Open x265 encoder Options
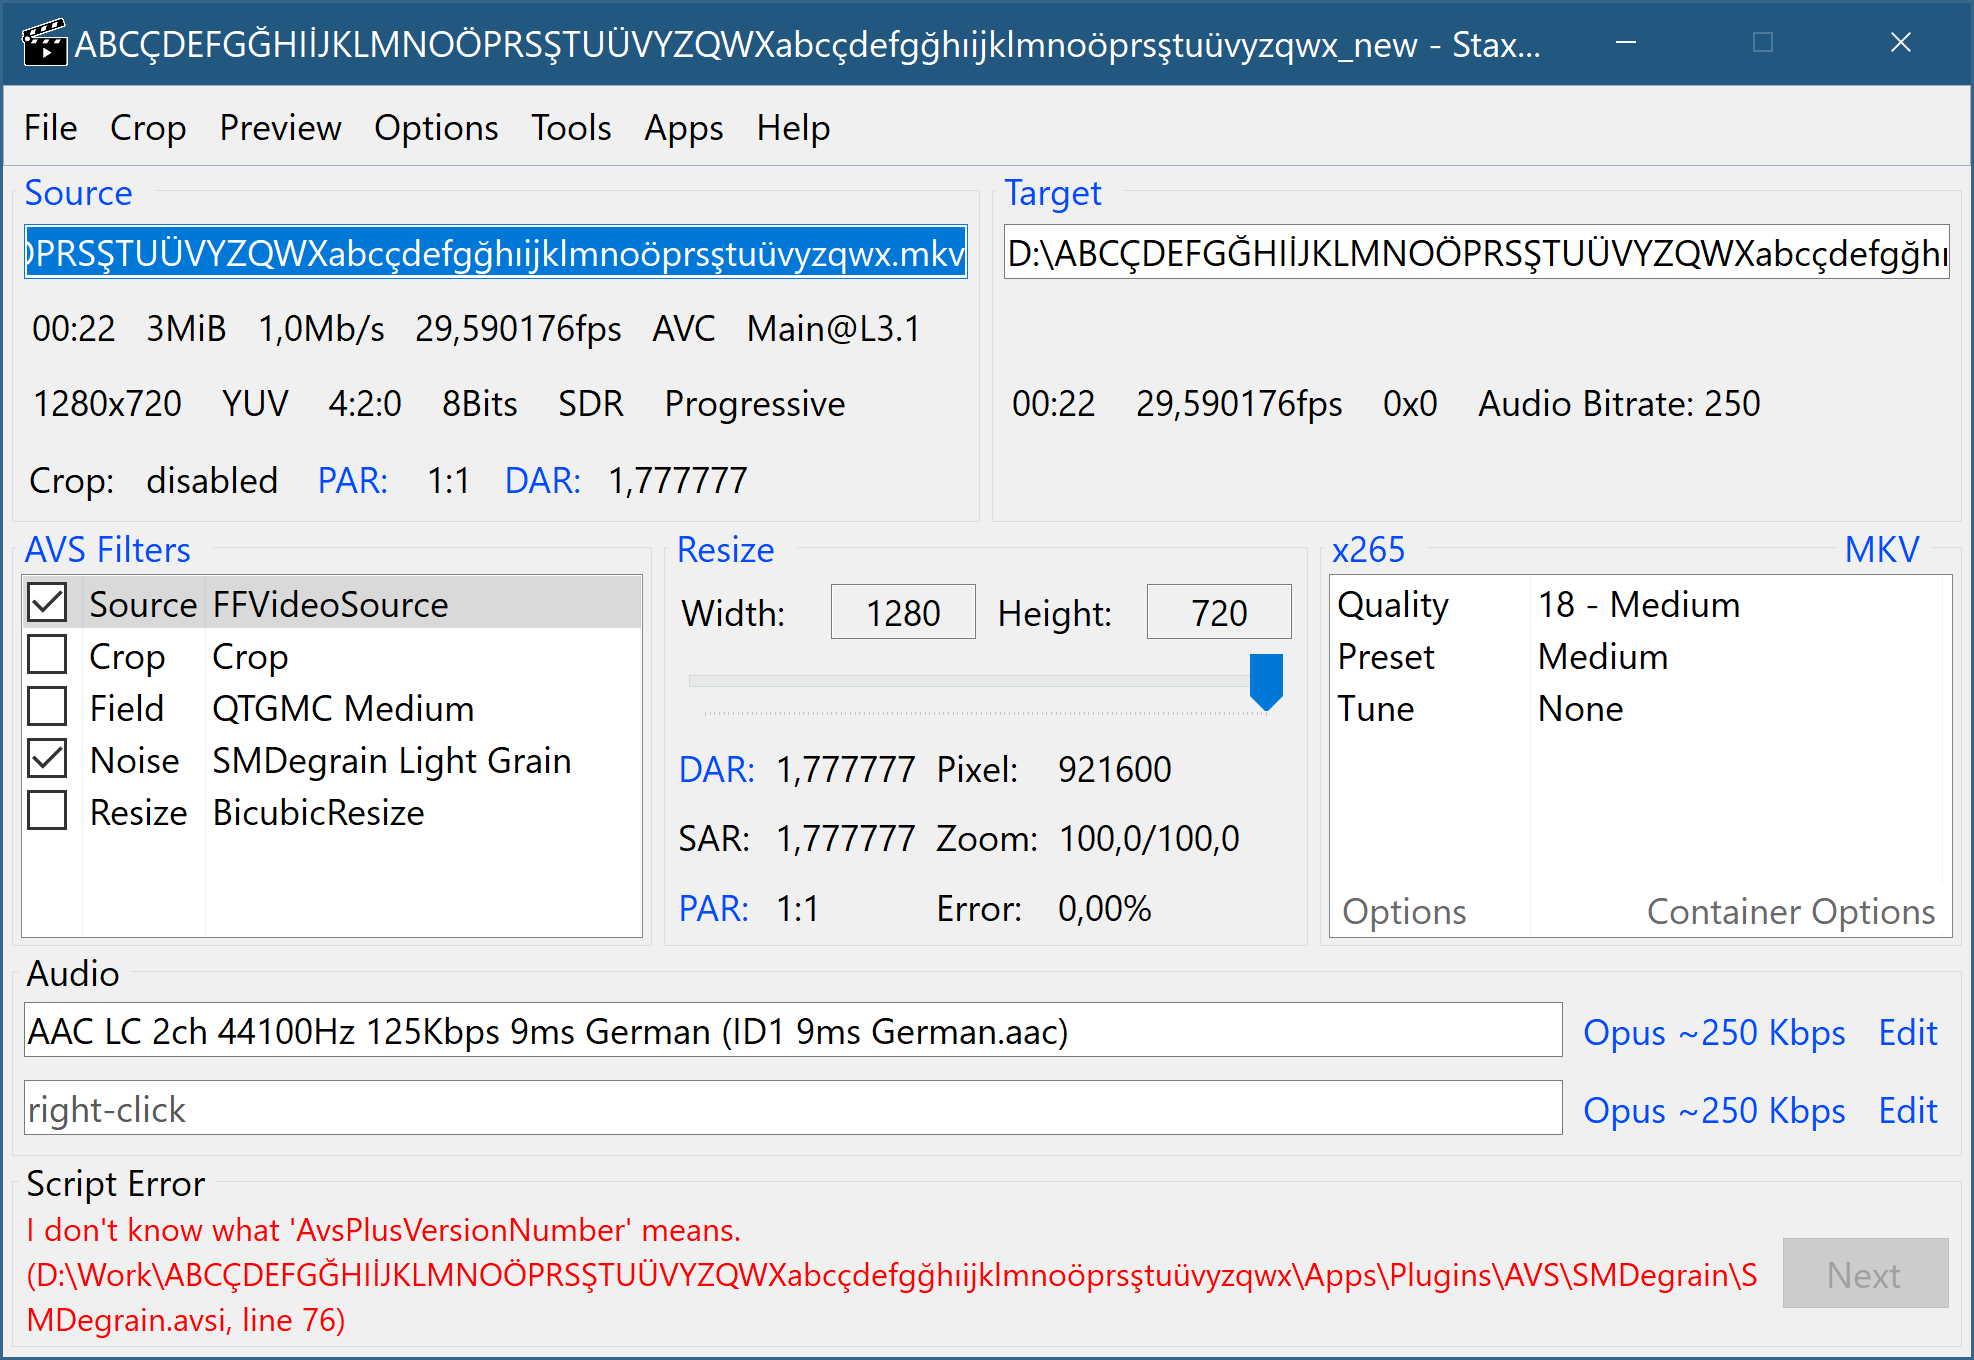Screen dimensions: 1974x1360 pyautogui.click(x=1404, y=911)
